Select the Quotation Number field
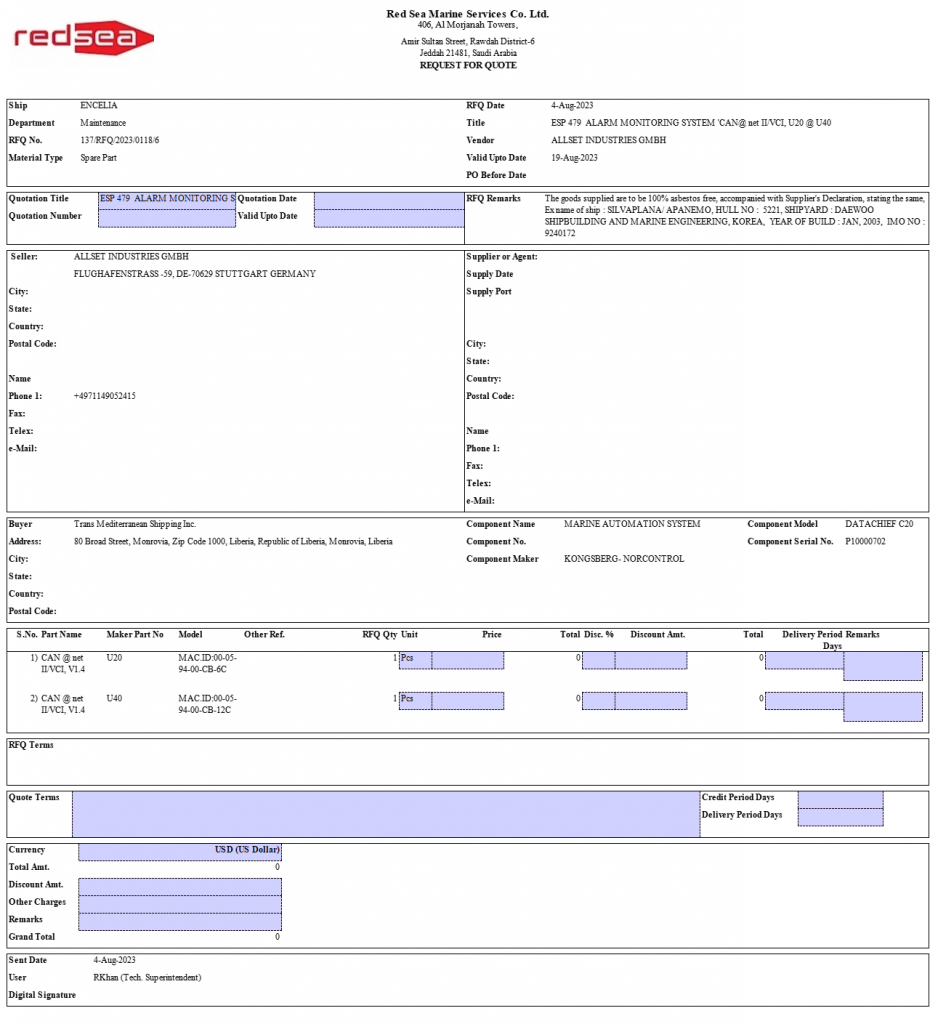This screenshot has height=1024, width=930. point(167,218)
